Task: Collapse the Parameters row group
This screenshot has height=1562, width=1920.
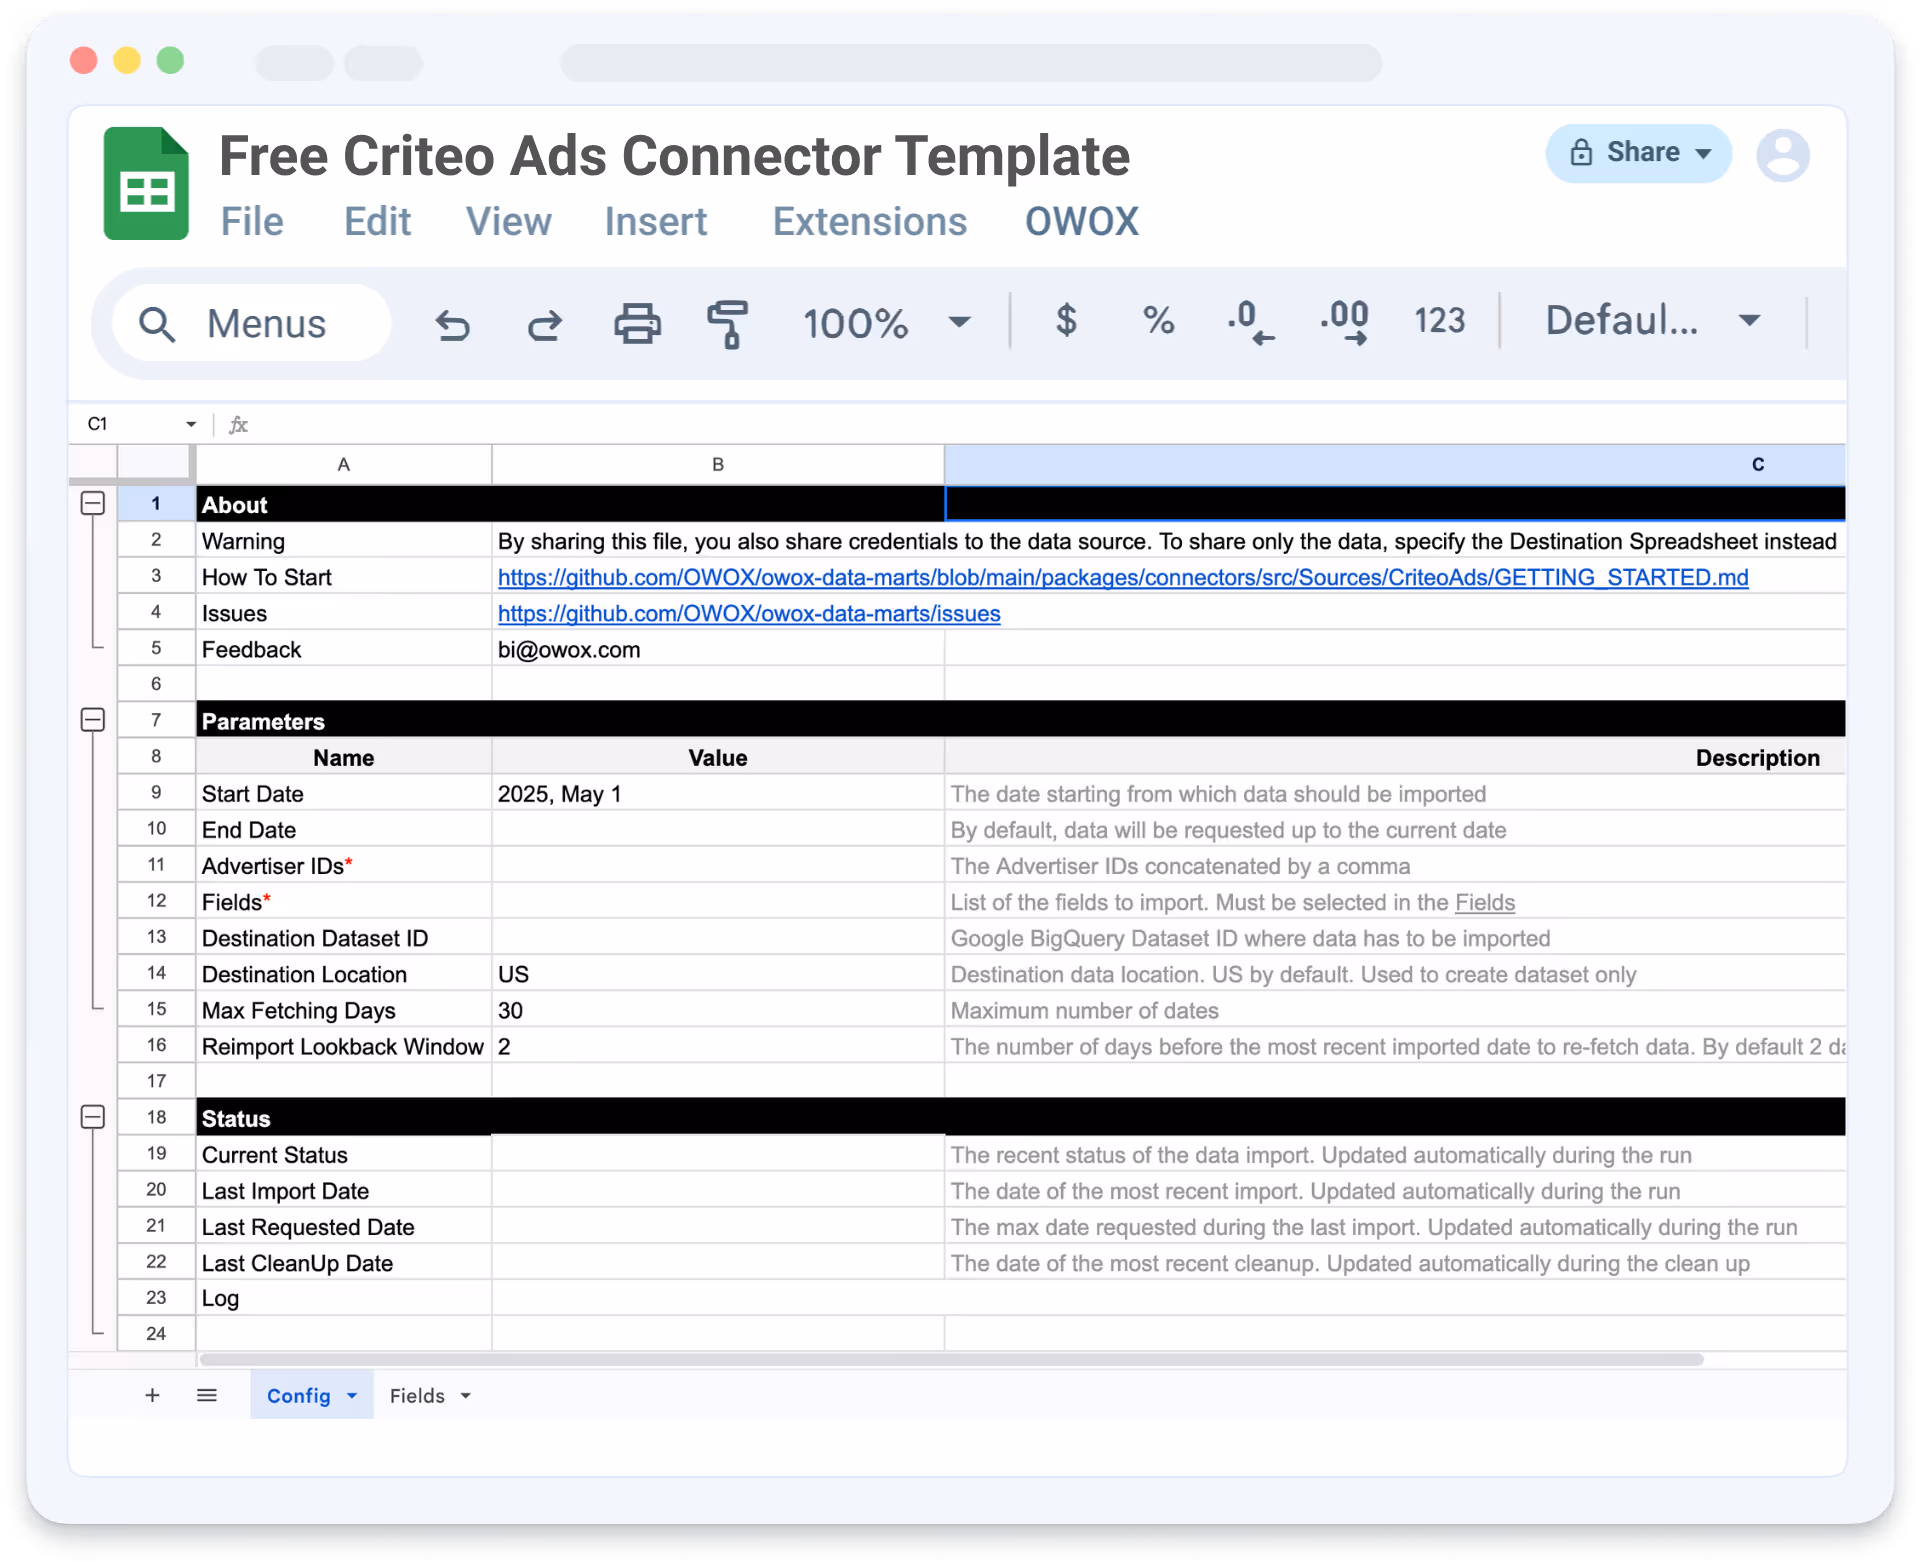Action: click(92, 719)
